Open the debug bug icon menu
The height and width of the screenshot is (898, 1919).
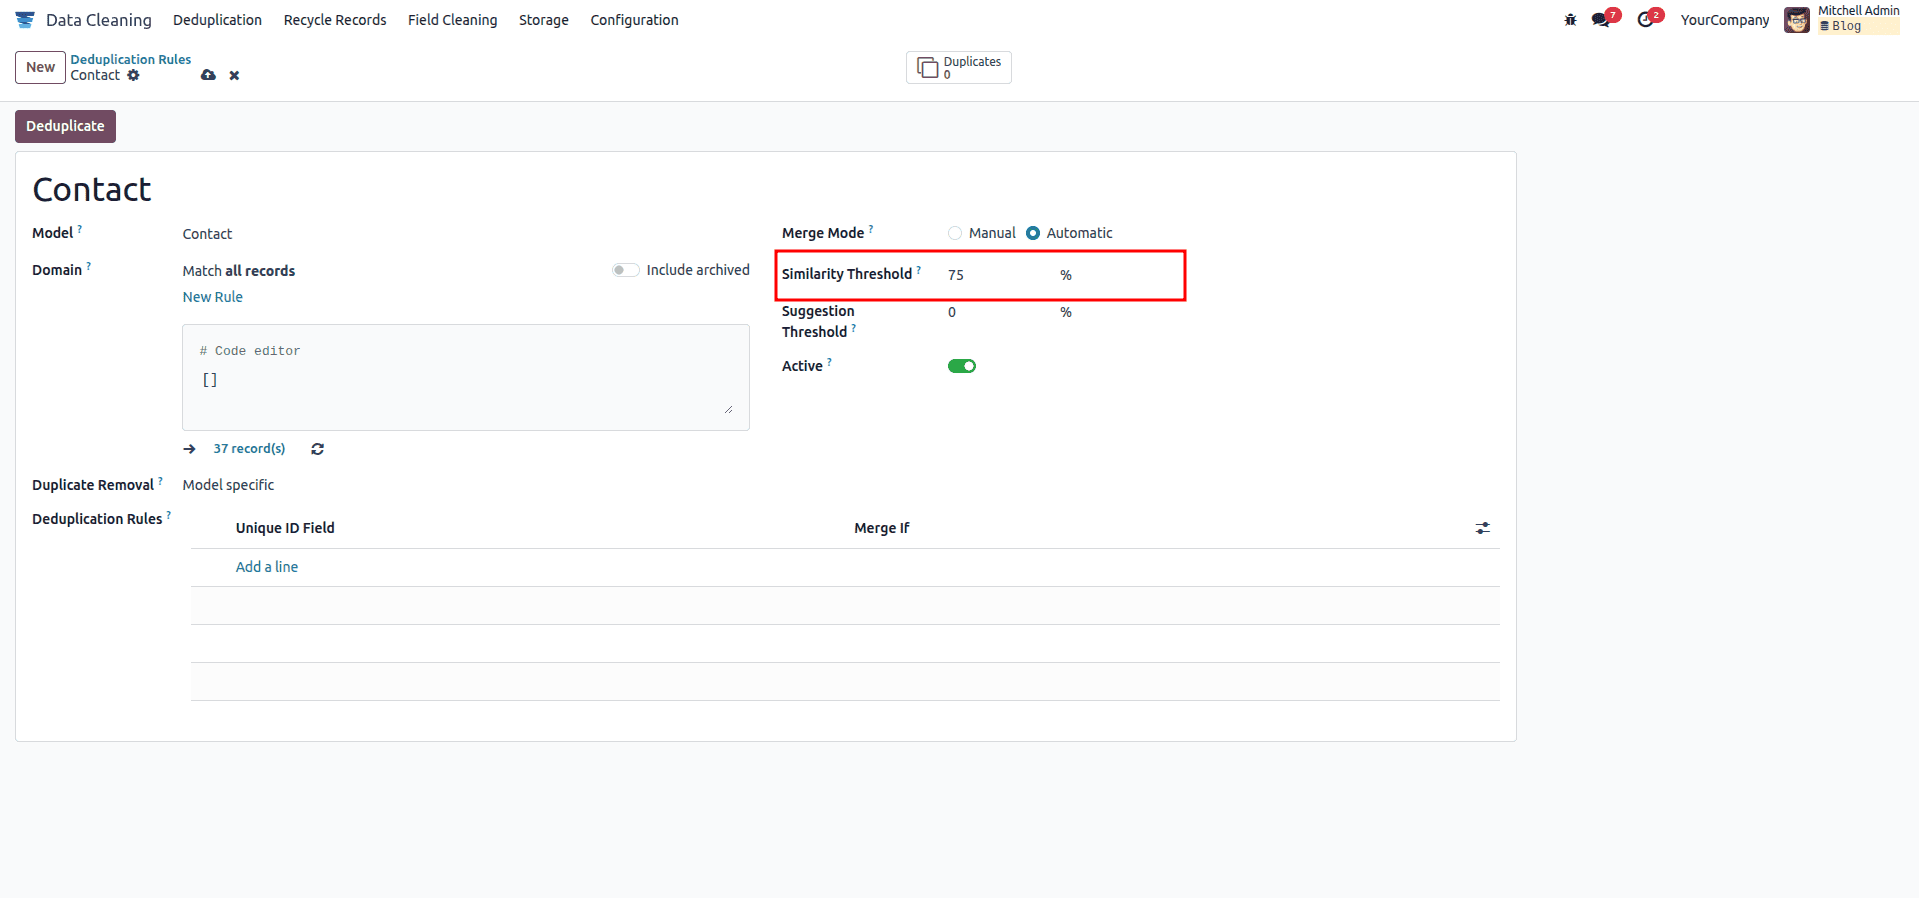coord(1570,20)
